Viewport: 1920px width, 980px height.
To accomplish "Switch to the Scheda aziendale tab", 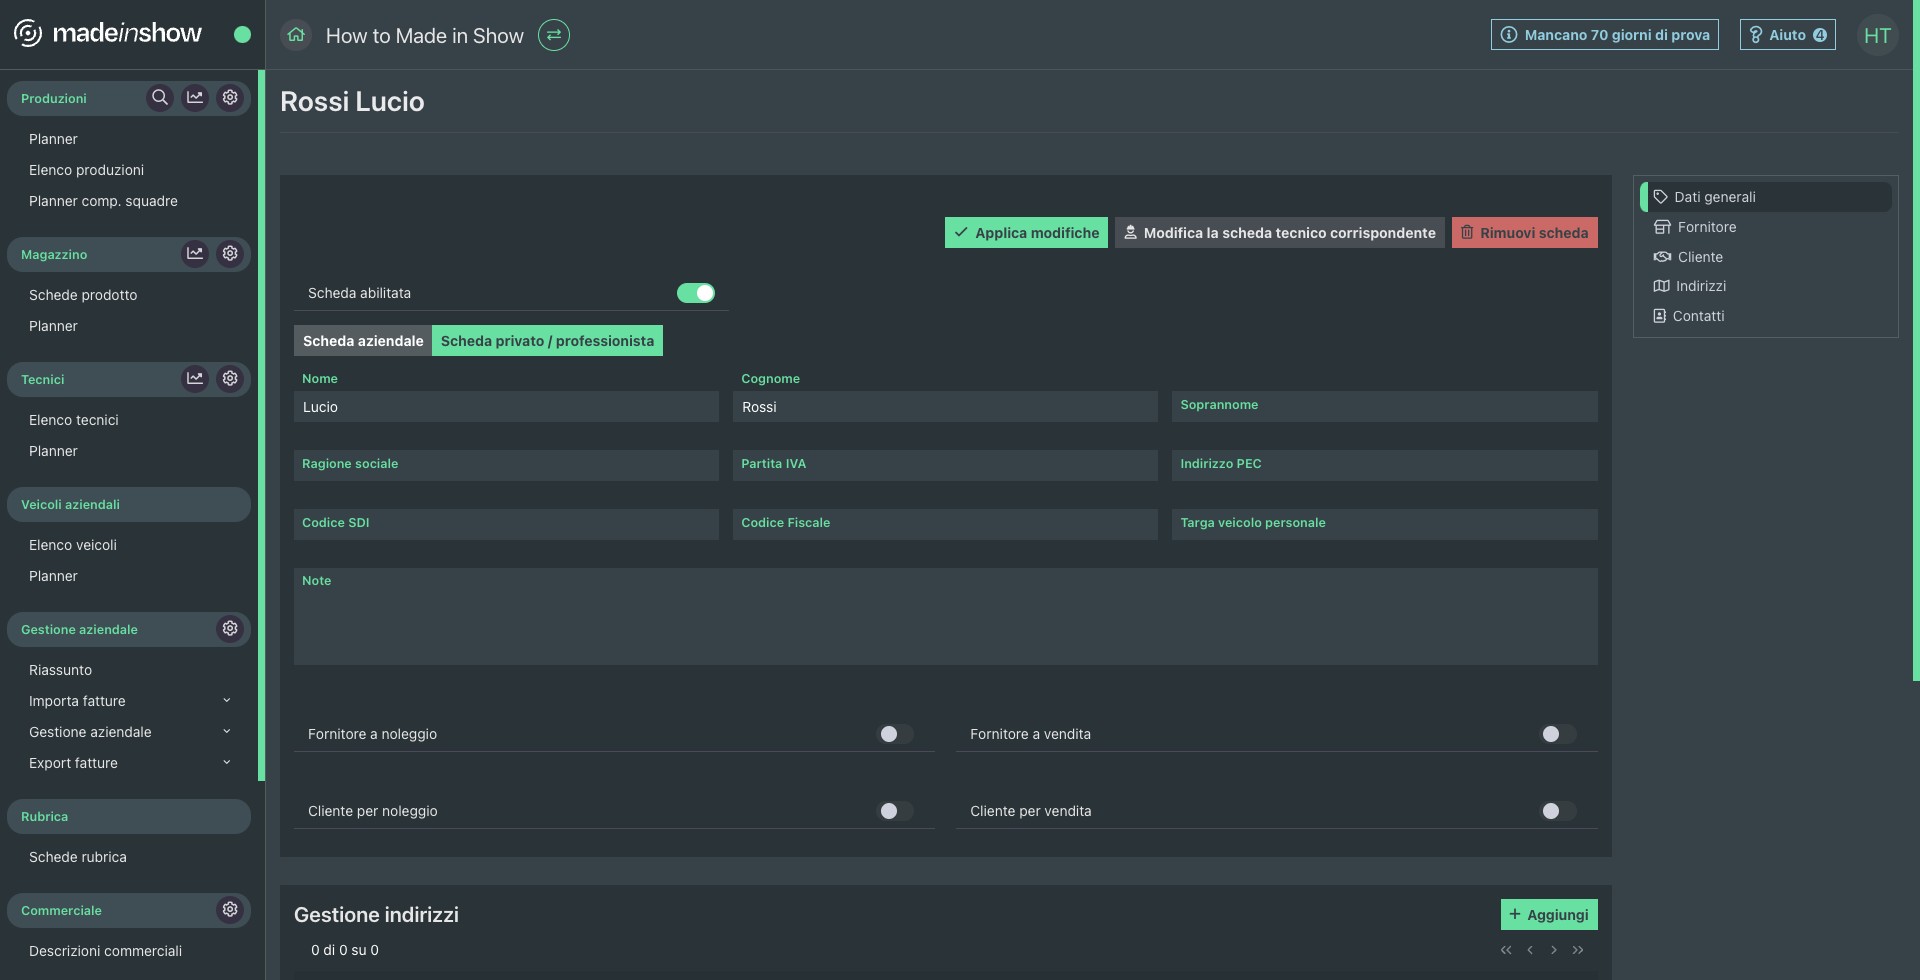I will point(363,341).
